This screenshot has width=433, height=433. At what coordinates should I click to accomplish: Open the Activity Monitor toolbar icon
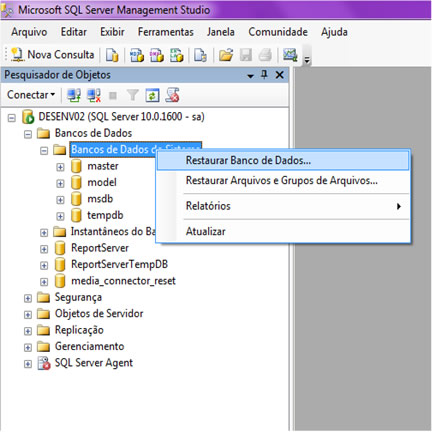point(290,55)
